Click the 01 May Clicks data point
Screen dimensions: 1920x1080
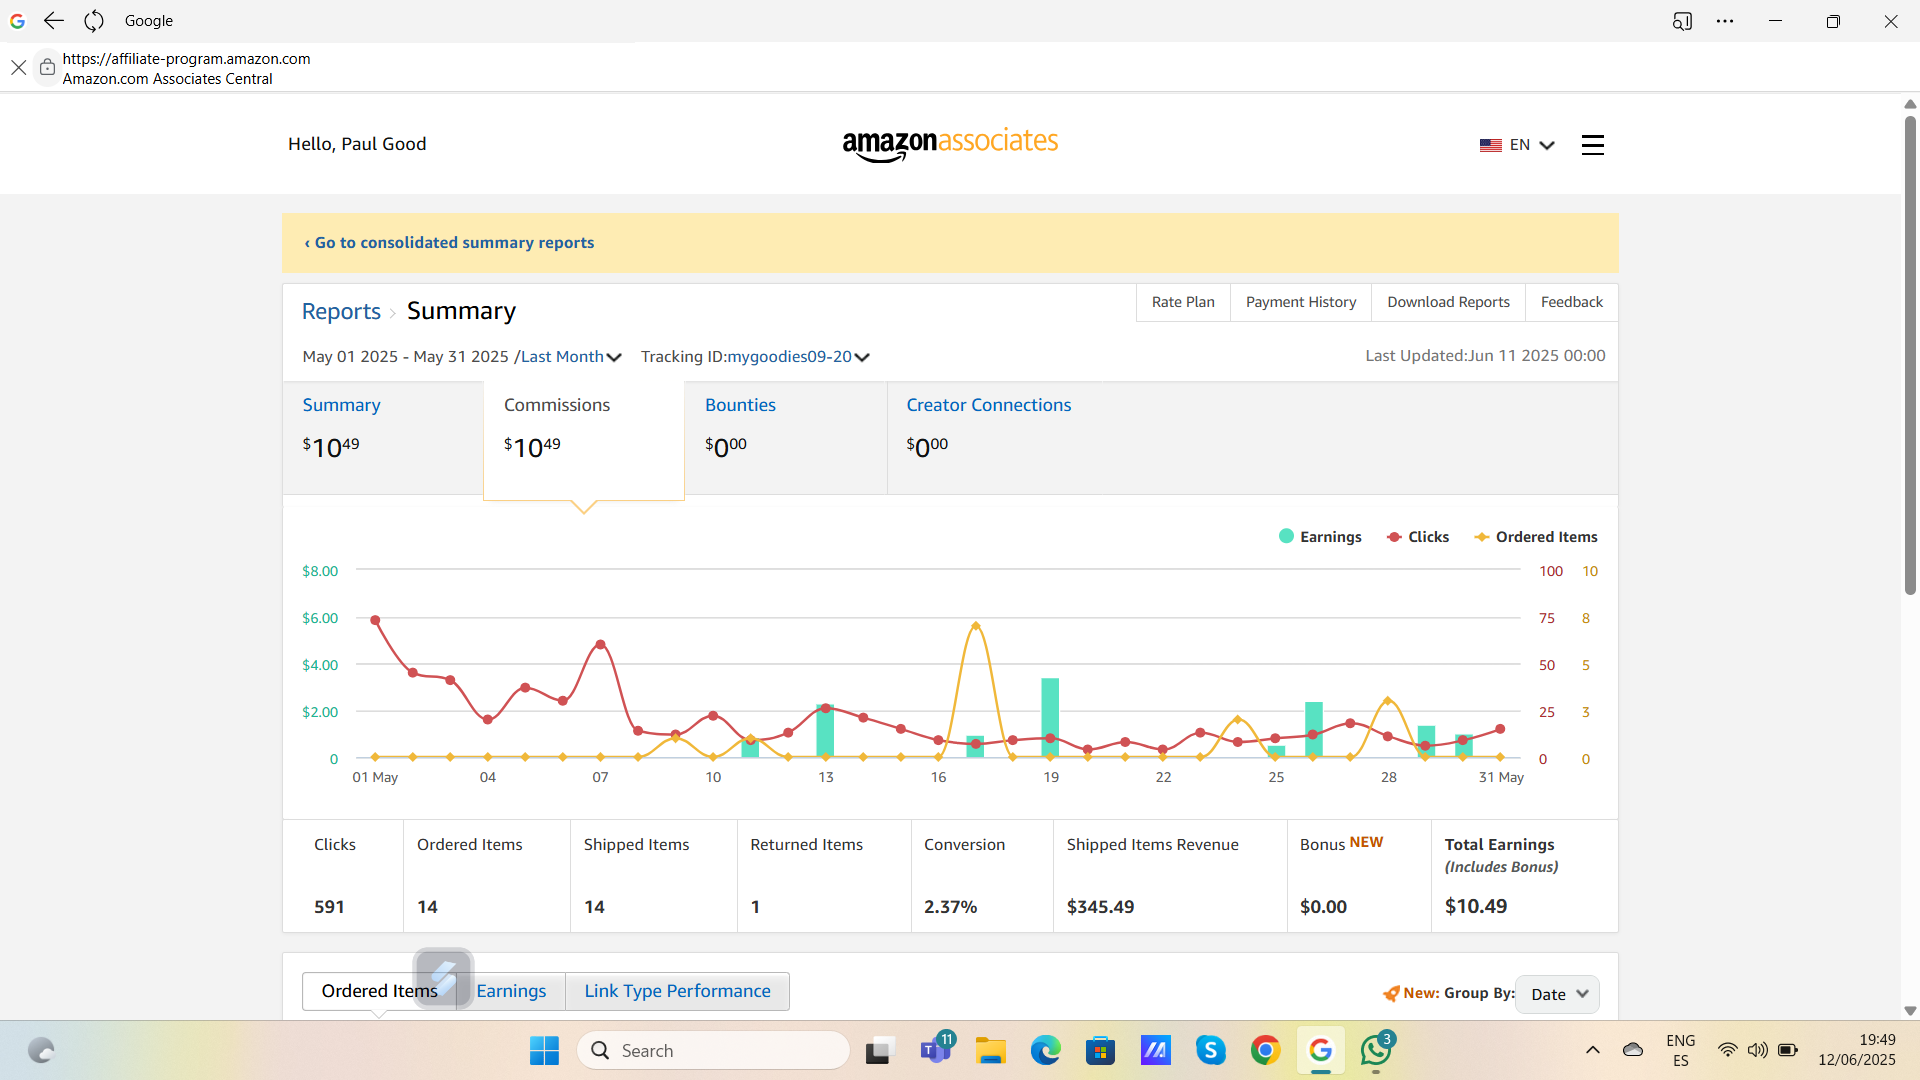pyautogui.click(x=375, y=620)
